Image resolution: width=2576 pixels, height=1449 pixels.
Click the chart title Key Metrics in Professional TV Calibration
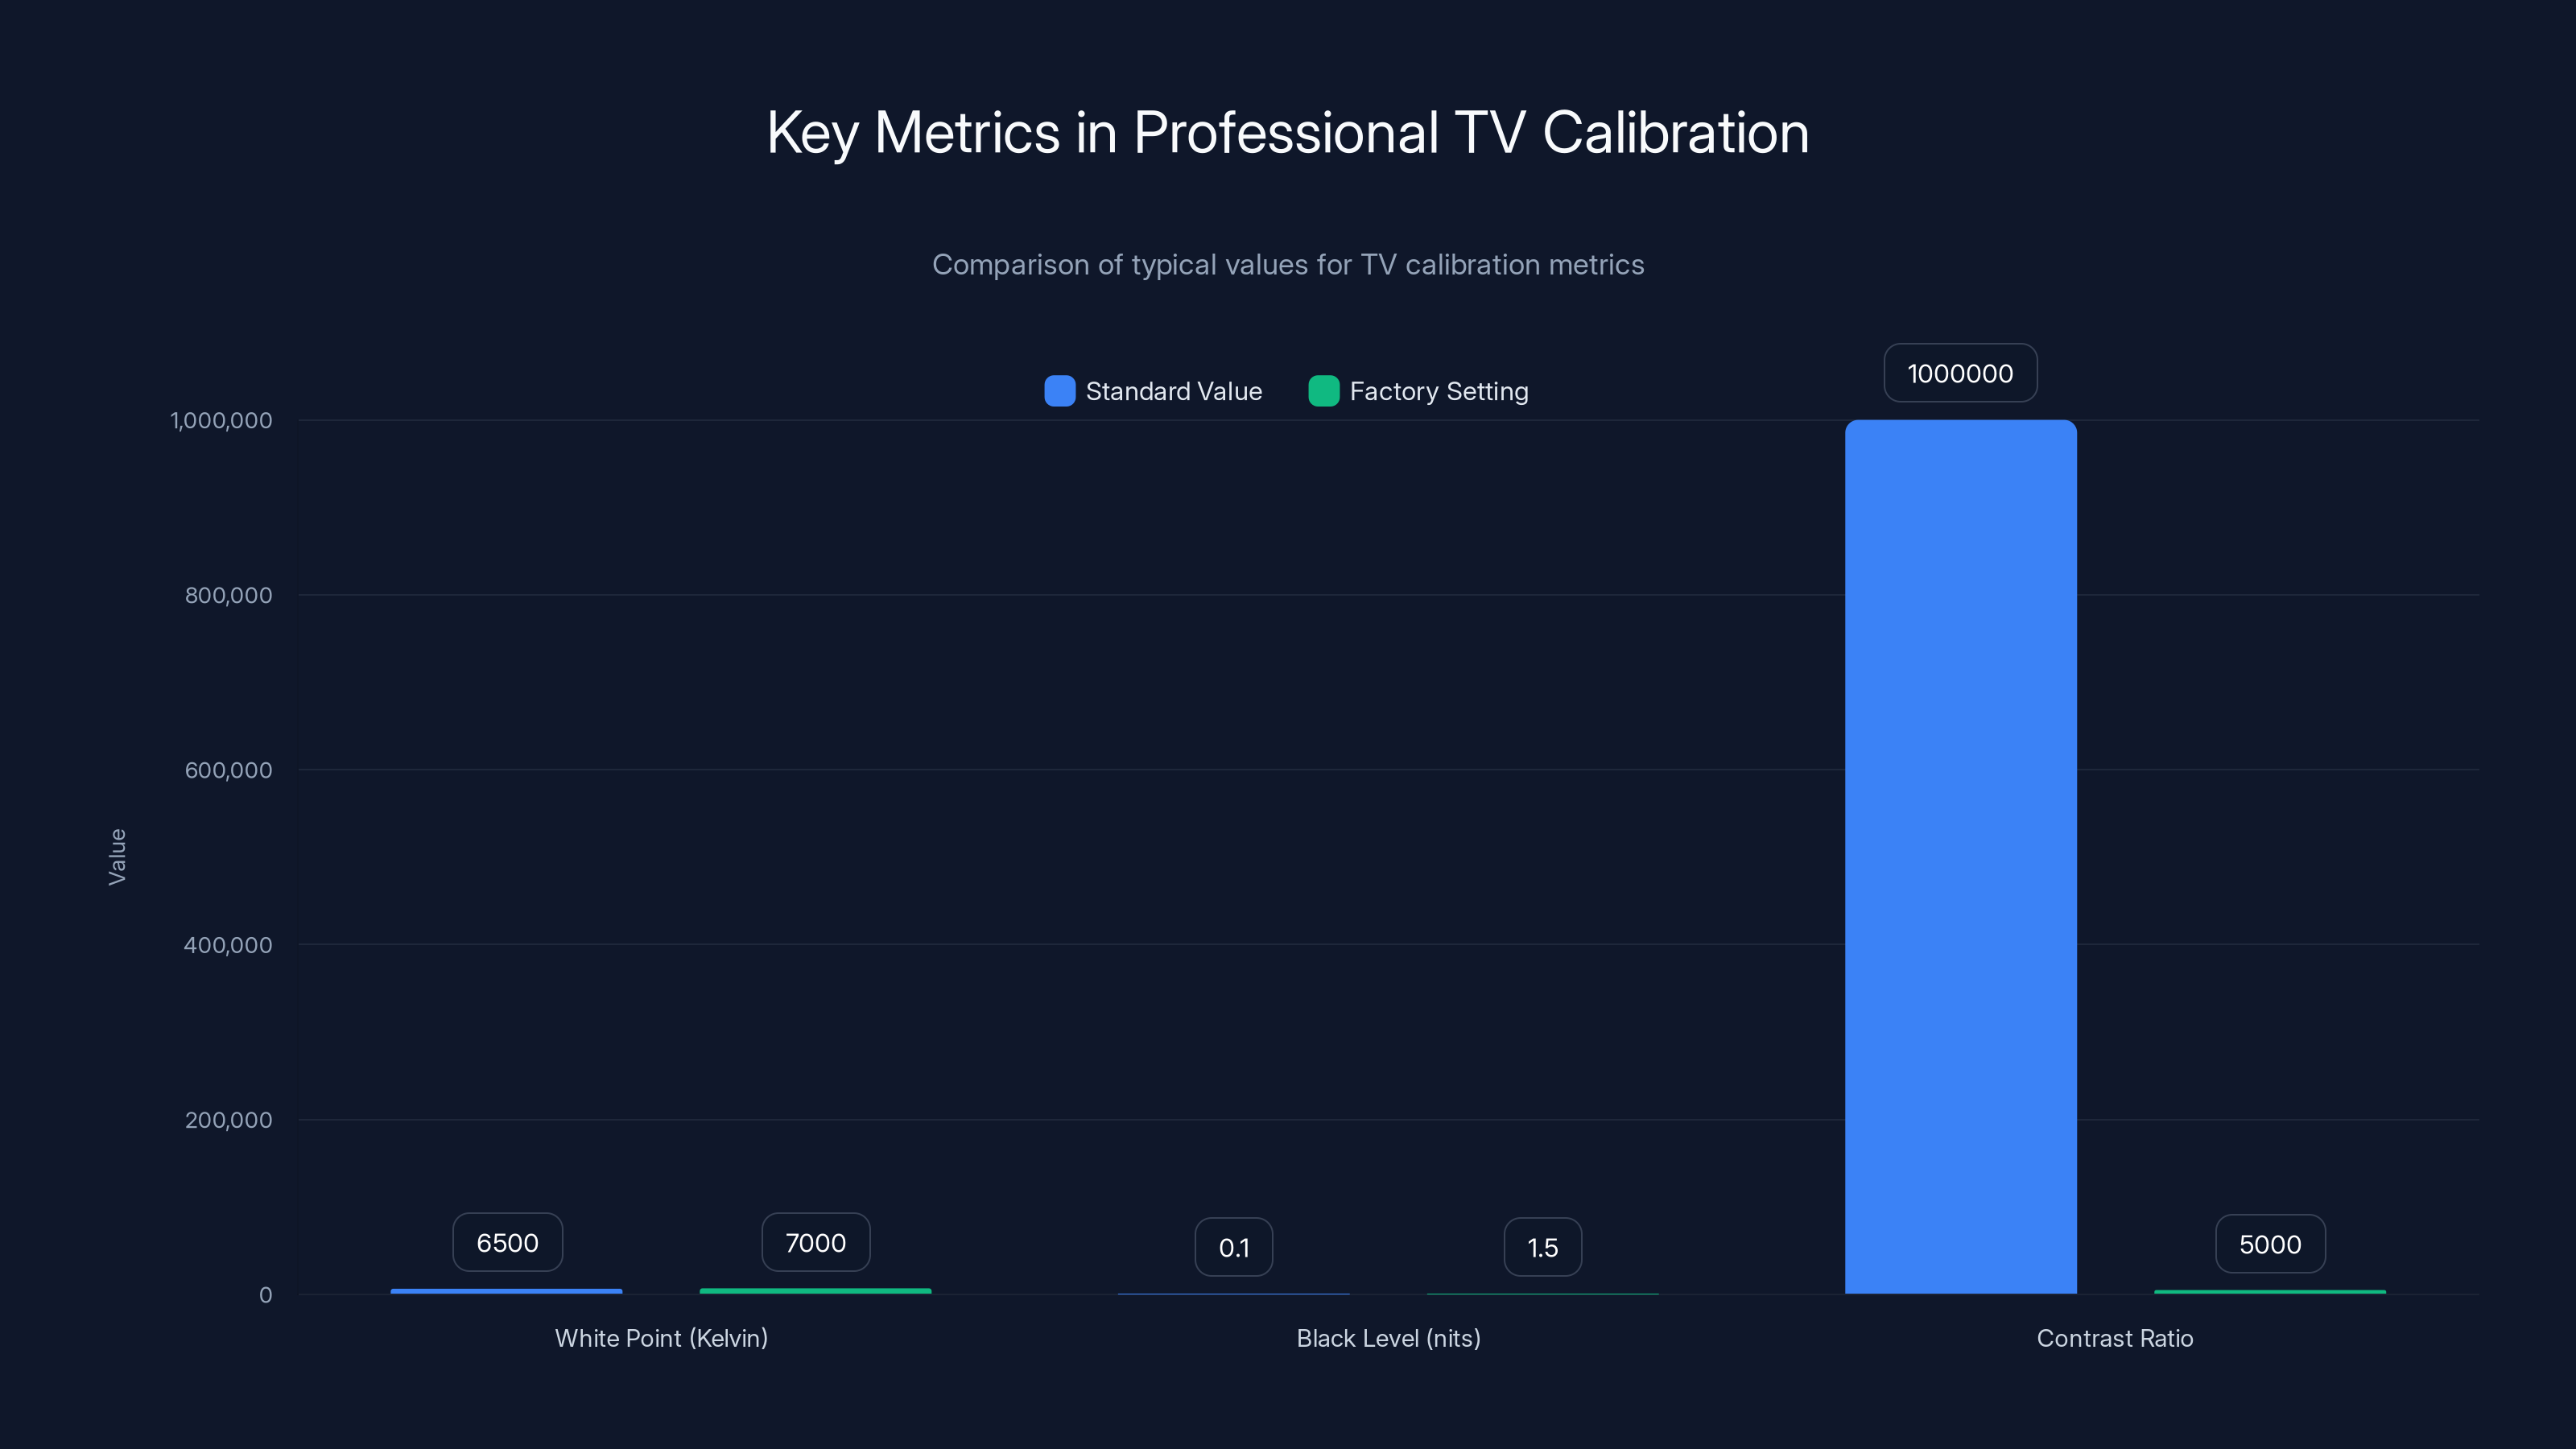pos(1288,132)
